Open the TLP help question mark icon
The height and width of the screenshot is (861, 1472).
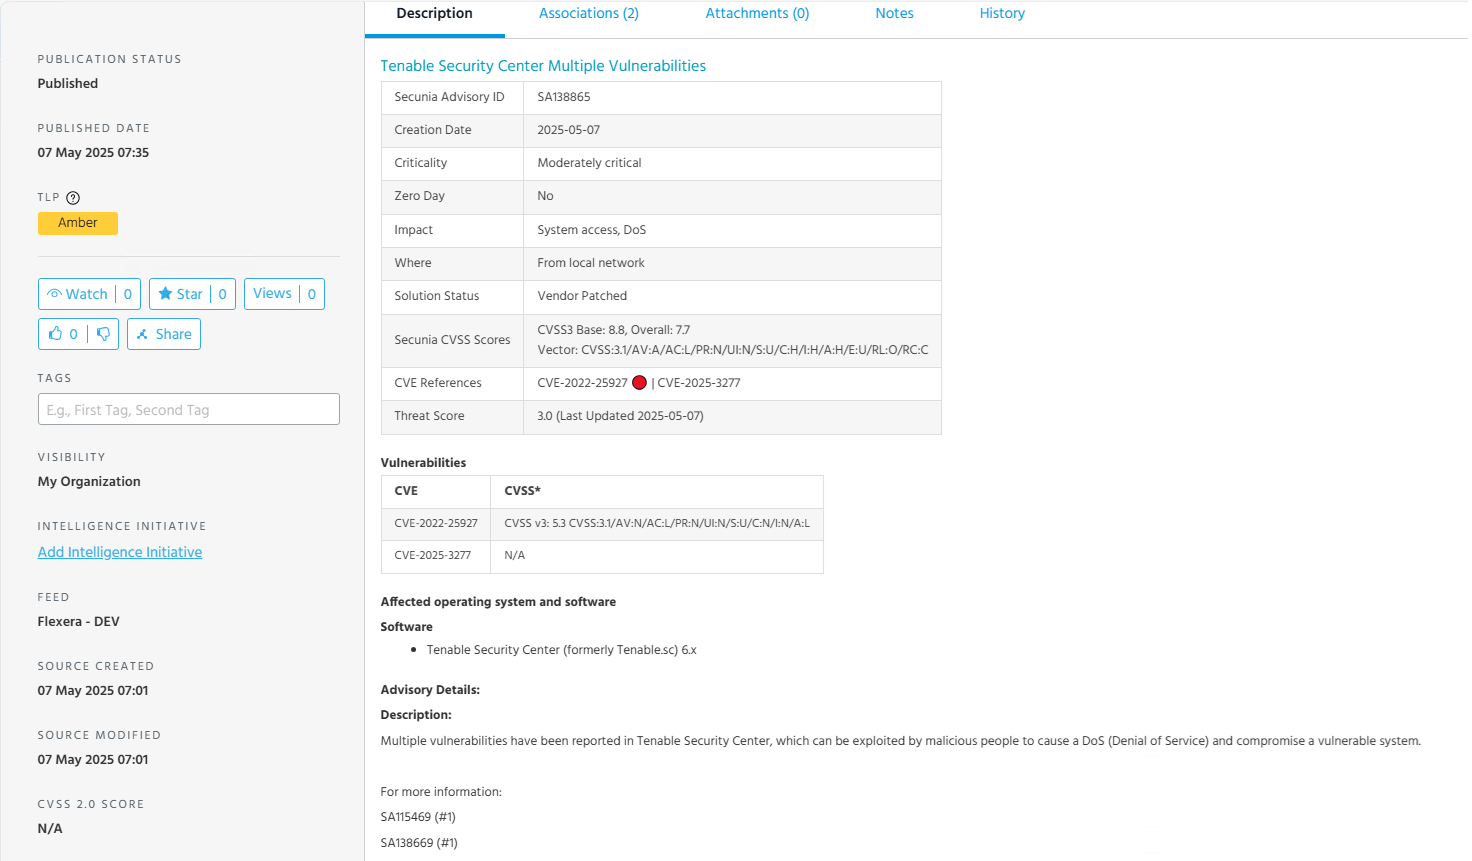click(73, 198)
